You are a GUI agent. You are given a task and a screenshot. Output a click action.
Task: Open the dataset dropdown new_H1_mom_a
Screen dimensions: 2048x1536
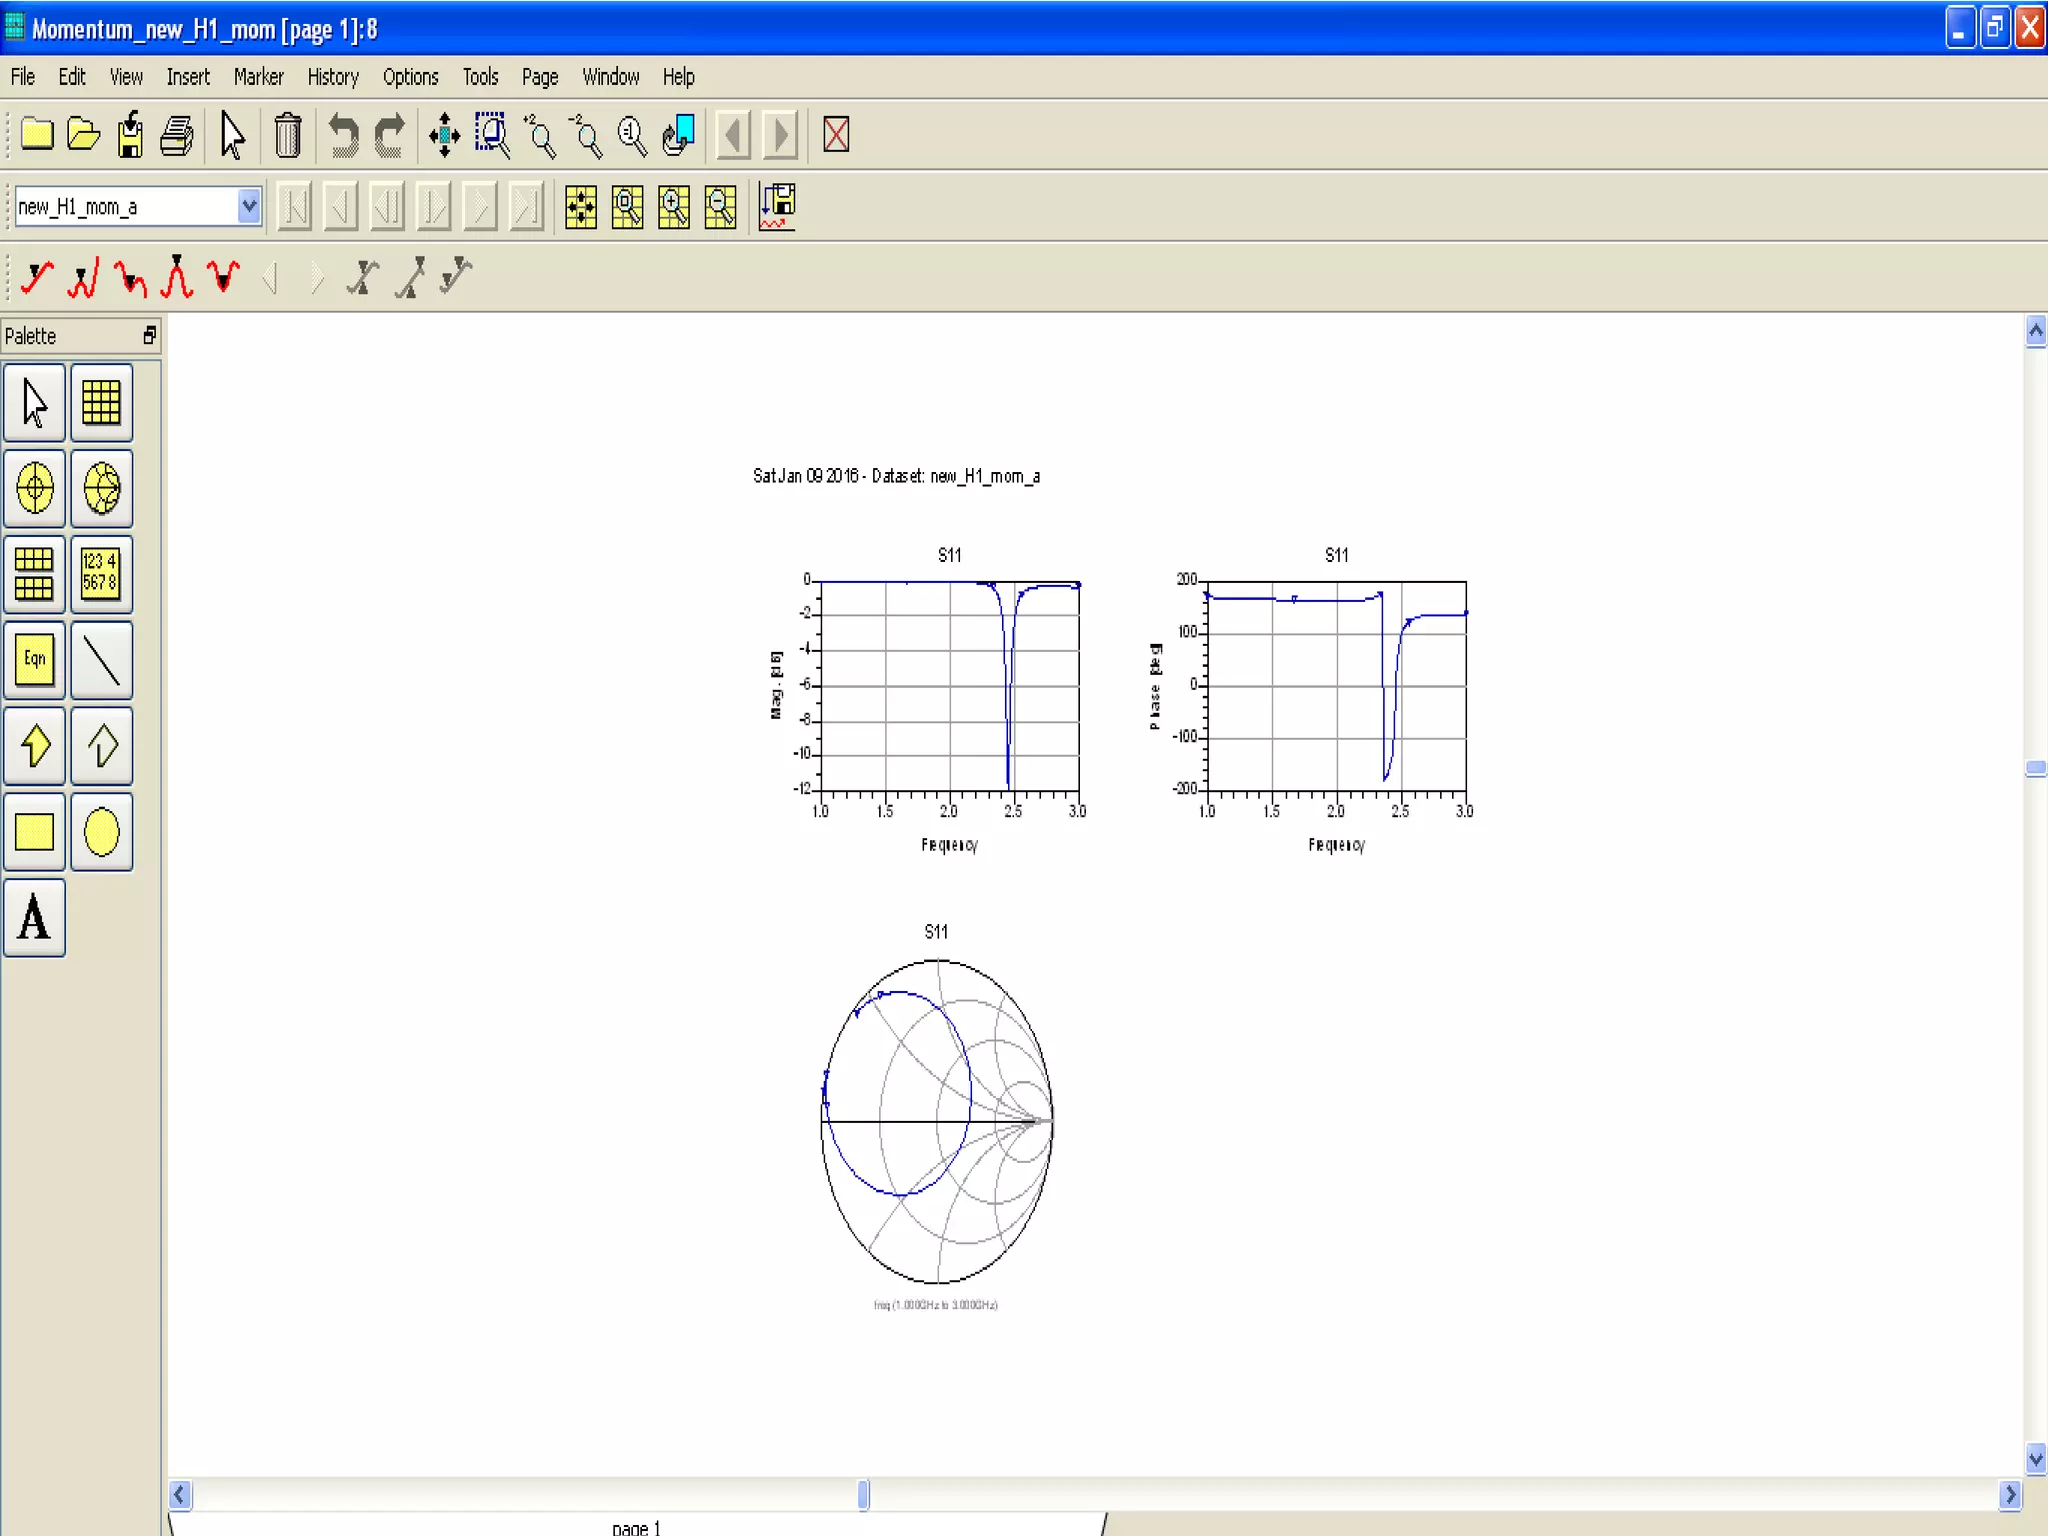tap(249, 206)
